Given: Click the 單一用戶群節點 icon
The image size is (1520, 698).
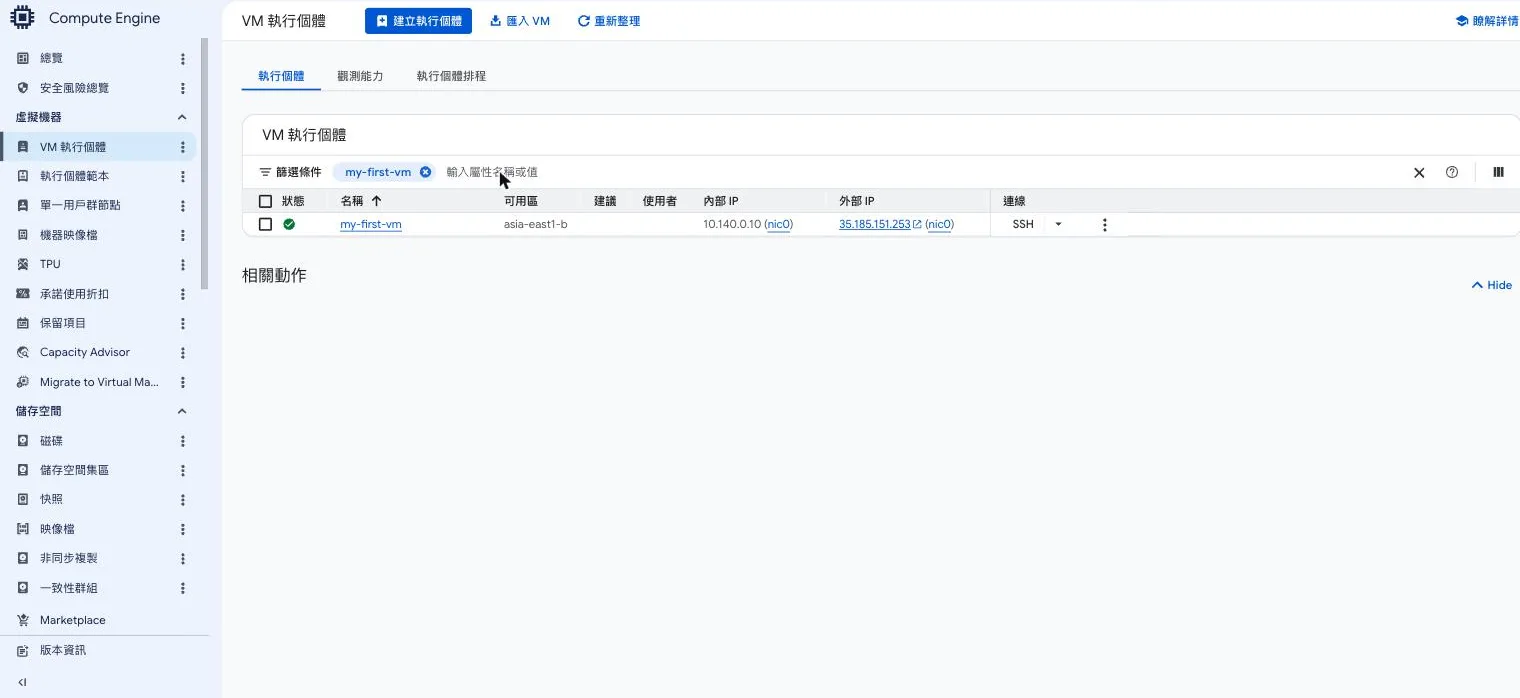Looking at the screenshot, I should (23, 205).
